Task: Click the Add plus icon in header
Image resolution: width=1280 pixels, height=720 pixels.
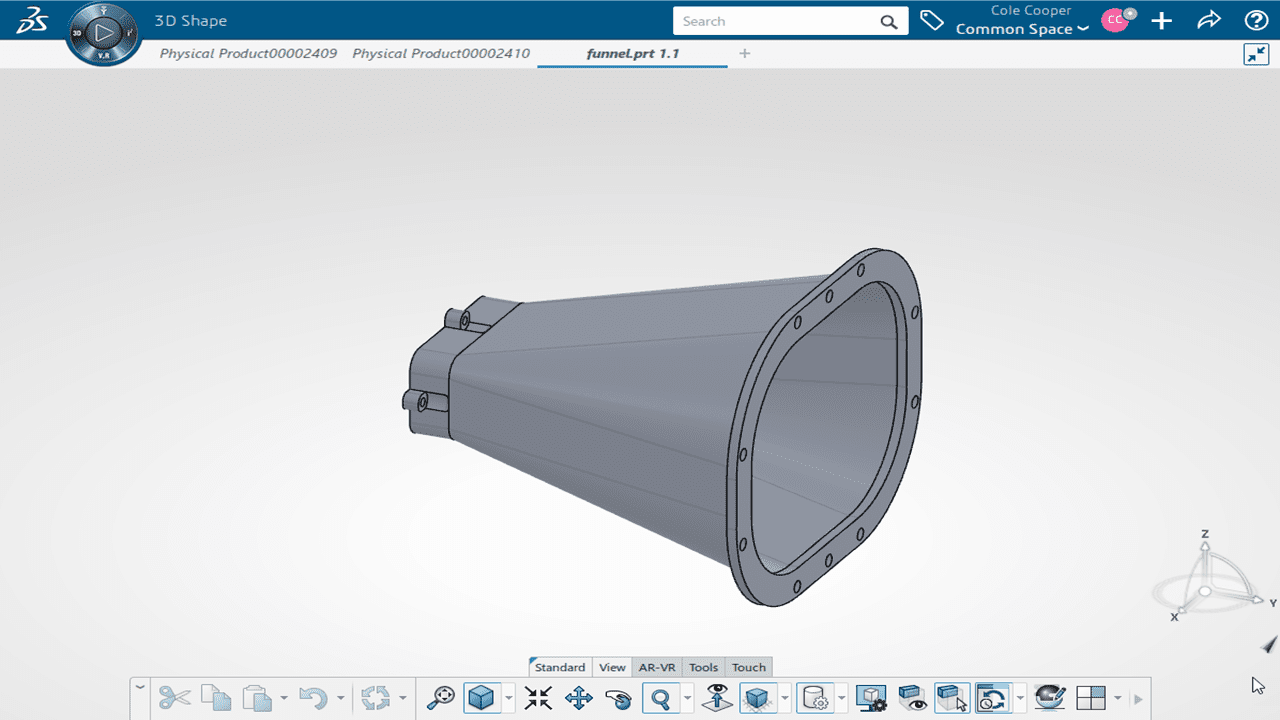Action: click(1161, 21)
